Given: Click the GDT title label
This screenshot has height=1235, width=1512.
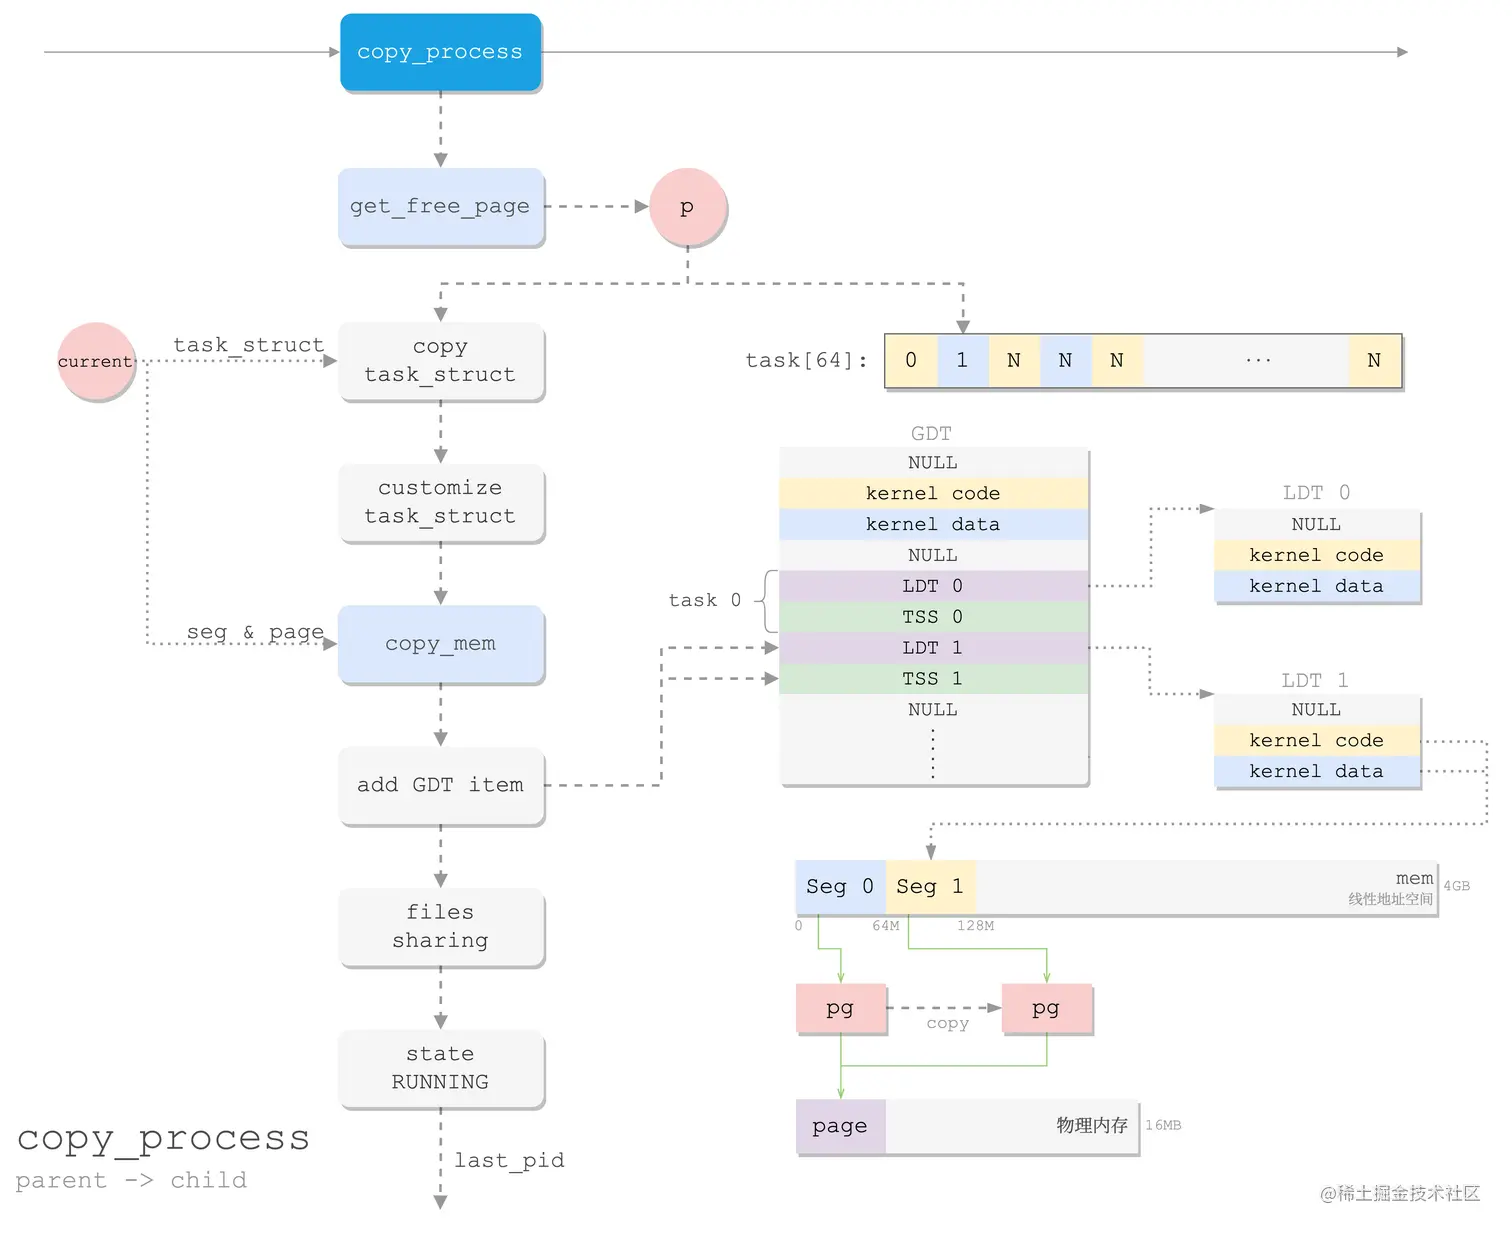Looking at the screenshot, I should point(931,433).
